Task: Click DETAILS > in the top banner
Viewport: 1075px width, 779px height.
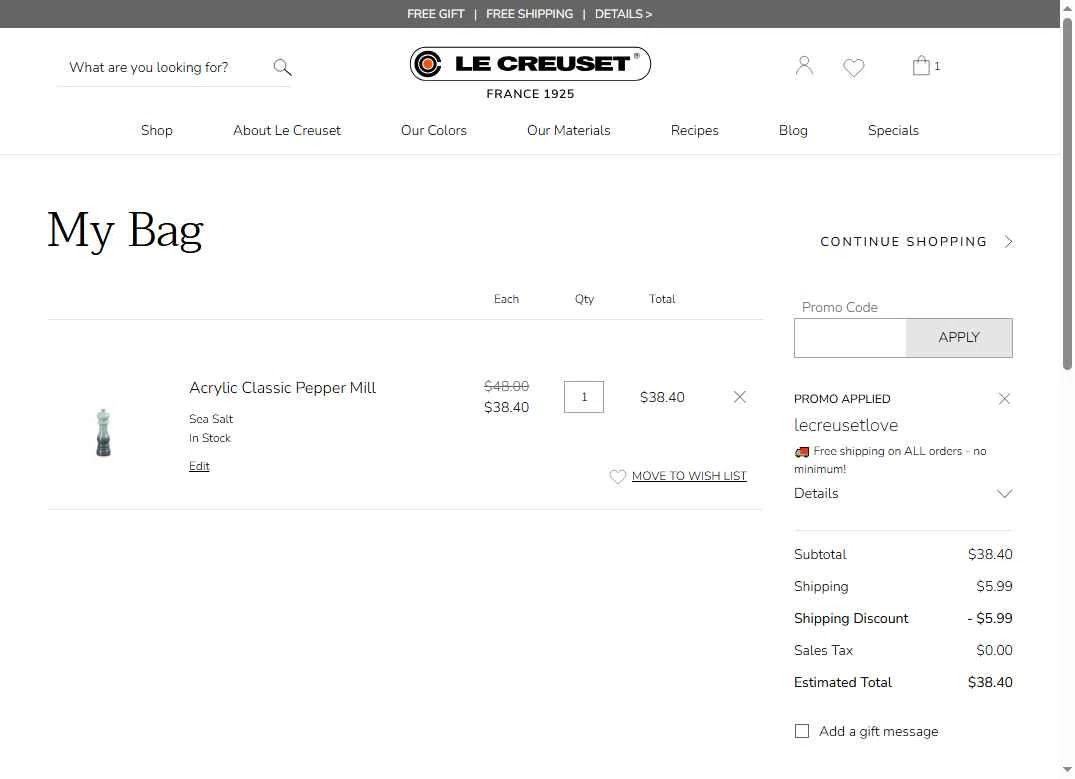Action: (x=623, y=14)
